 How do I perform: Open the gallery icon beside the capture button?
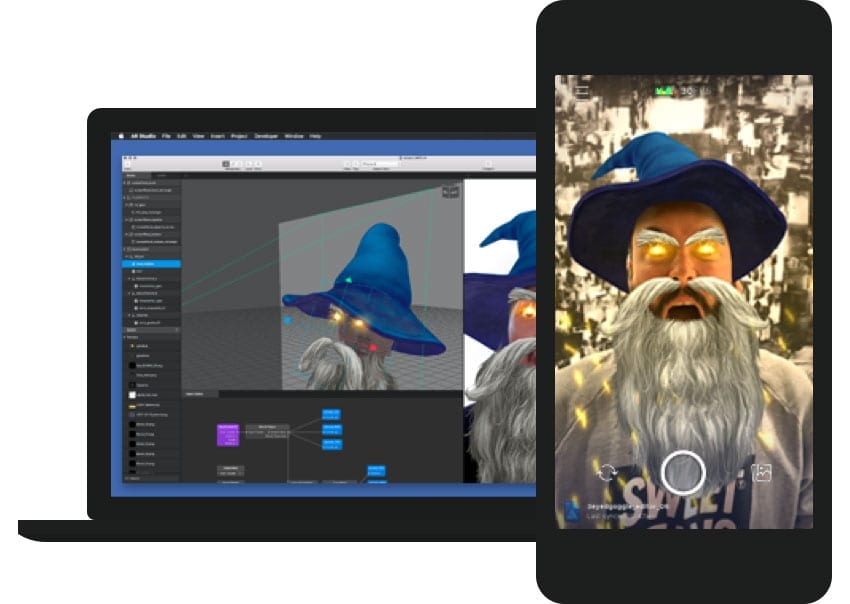tap(761, 474)
